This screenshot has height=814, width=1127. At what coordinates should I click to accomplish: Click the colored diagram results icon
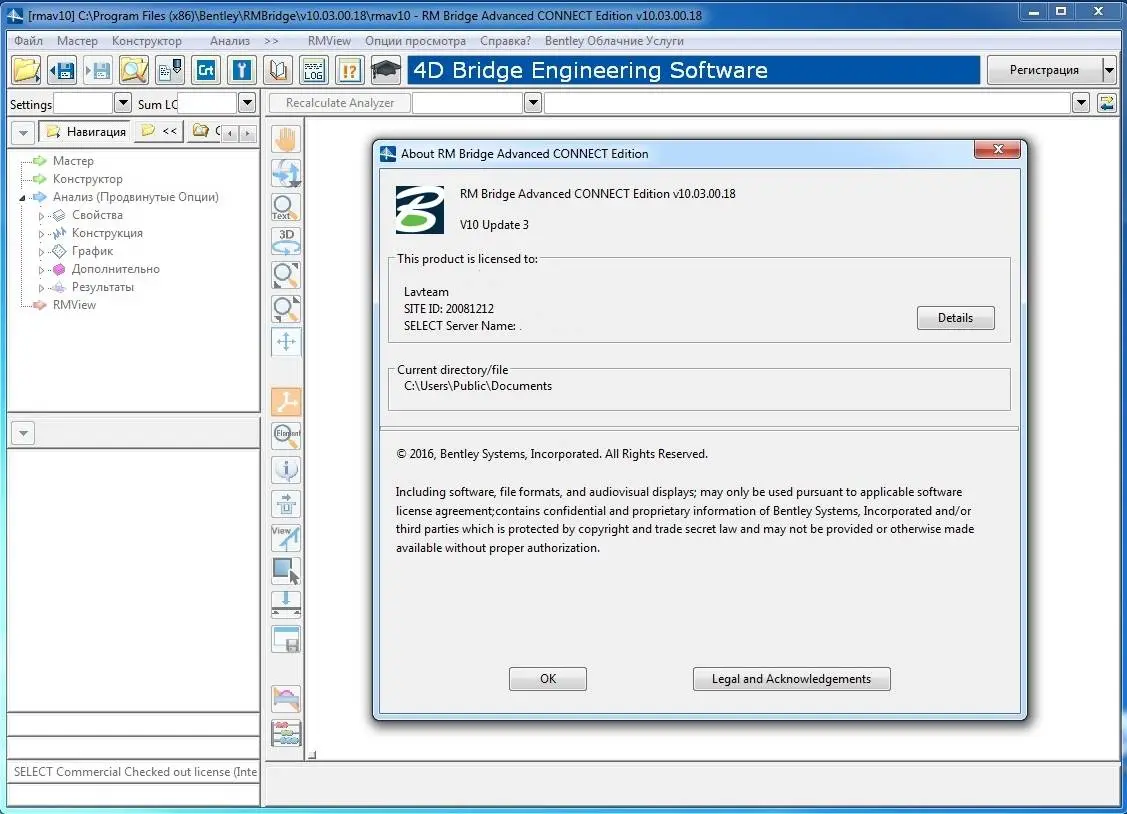click(286, 698)
